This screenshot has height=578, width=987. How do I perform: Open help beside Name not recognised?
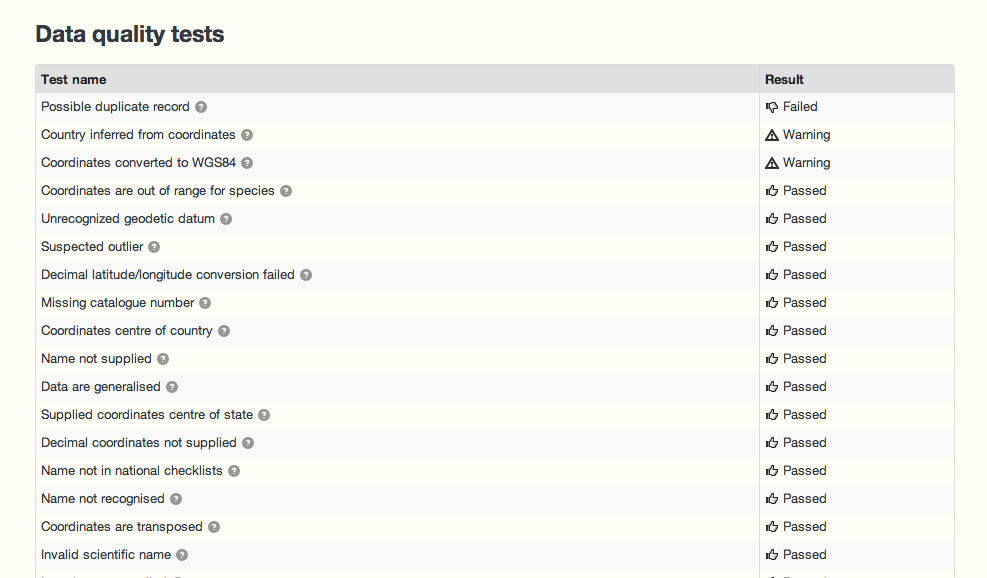[176, 498]
